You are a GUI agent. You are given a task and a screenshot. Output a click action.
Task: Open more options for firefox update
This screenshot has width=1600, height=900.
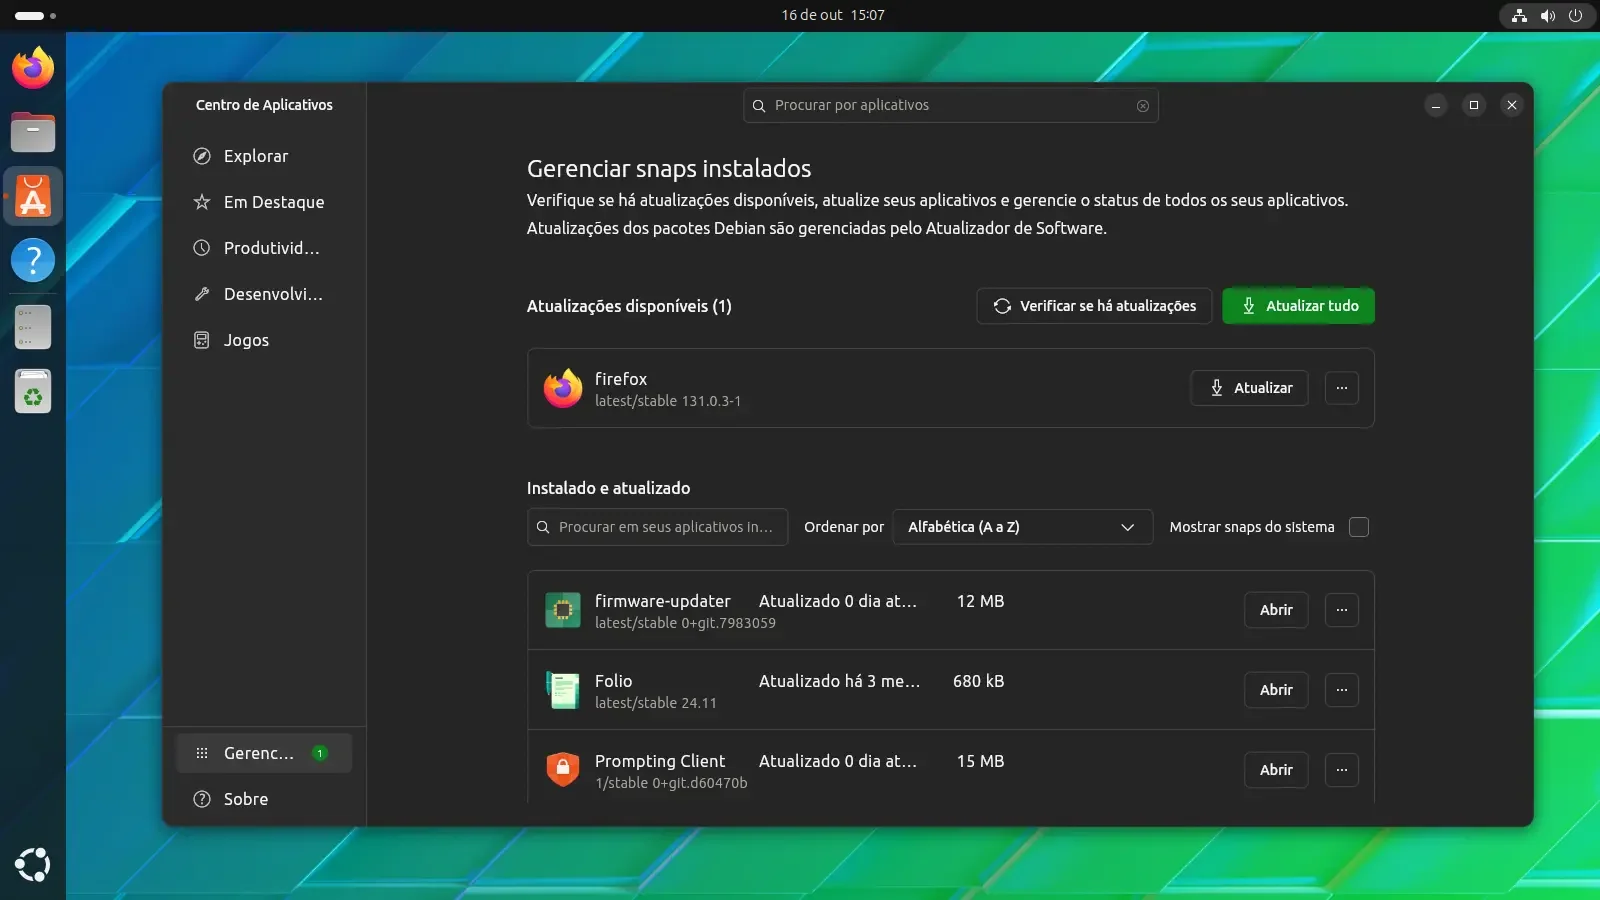pyautogui.click(x=1342, y=388)
